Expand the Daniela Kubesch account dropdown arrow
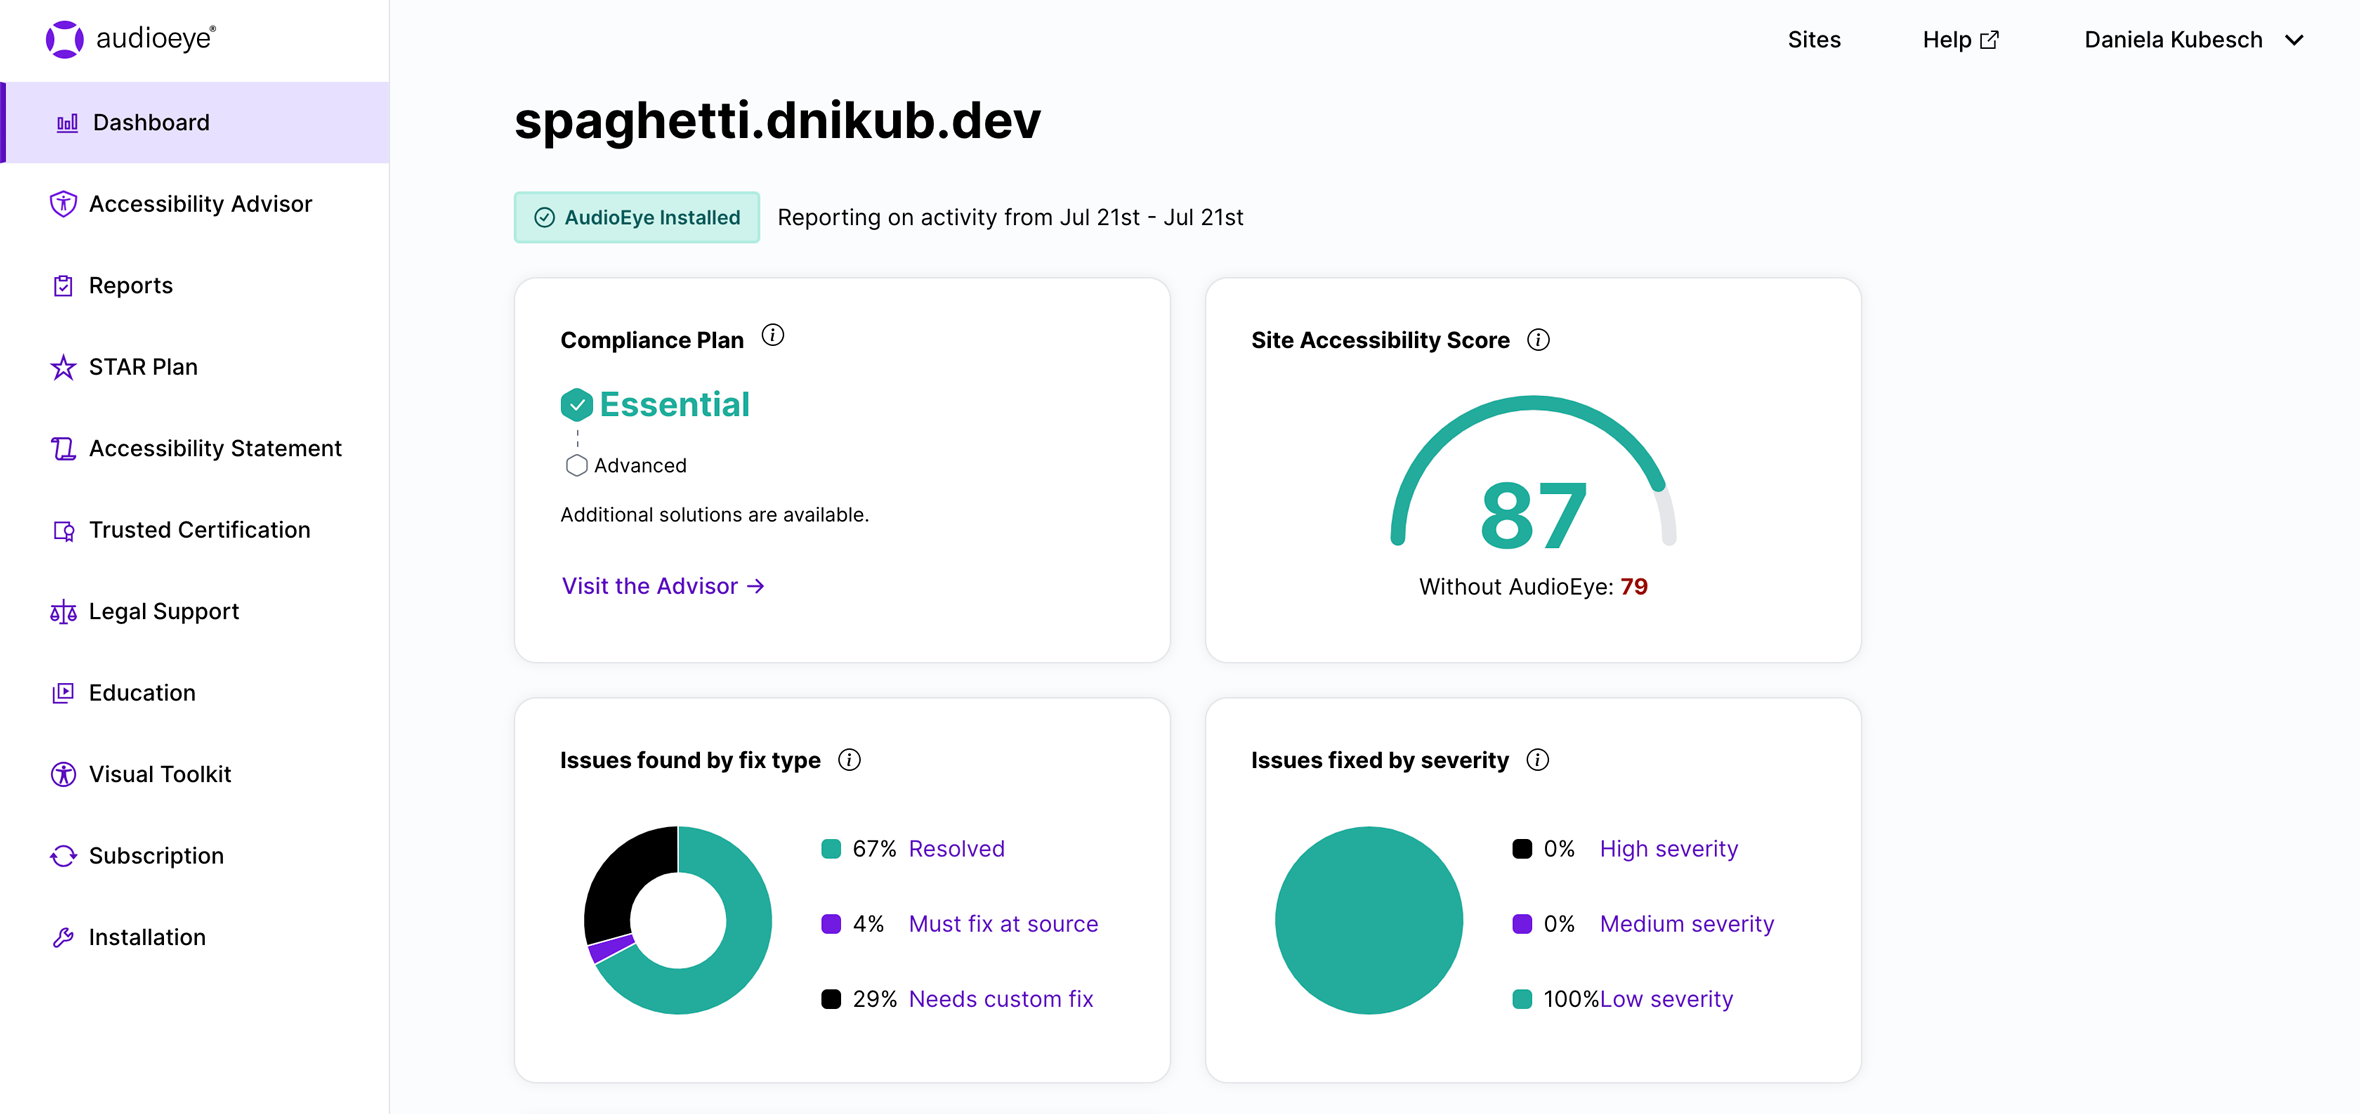Viewport: 2360px width, 1114px height. (x=2295, y=40)
